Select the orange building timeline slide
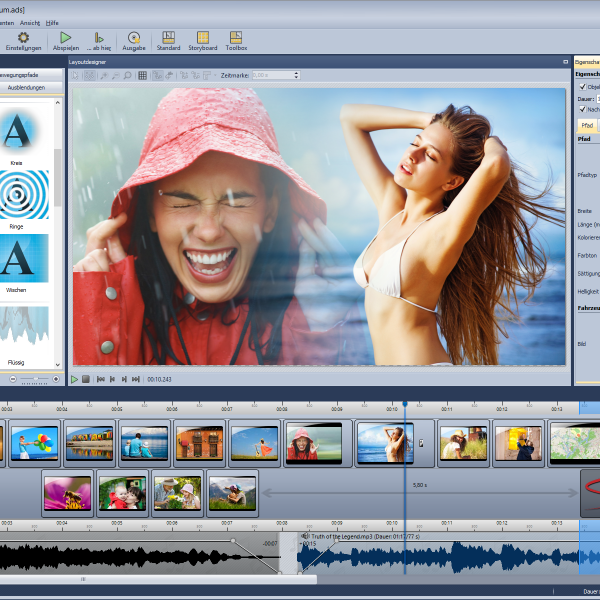Viewport: 600px width, 600px height. point(199,443)
